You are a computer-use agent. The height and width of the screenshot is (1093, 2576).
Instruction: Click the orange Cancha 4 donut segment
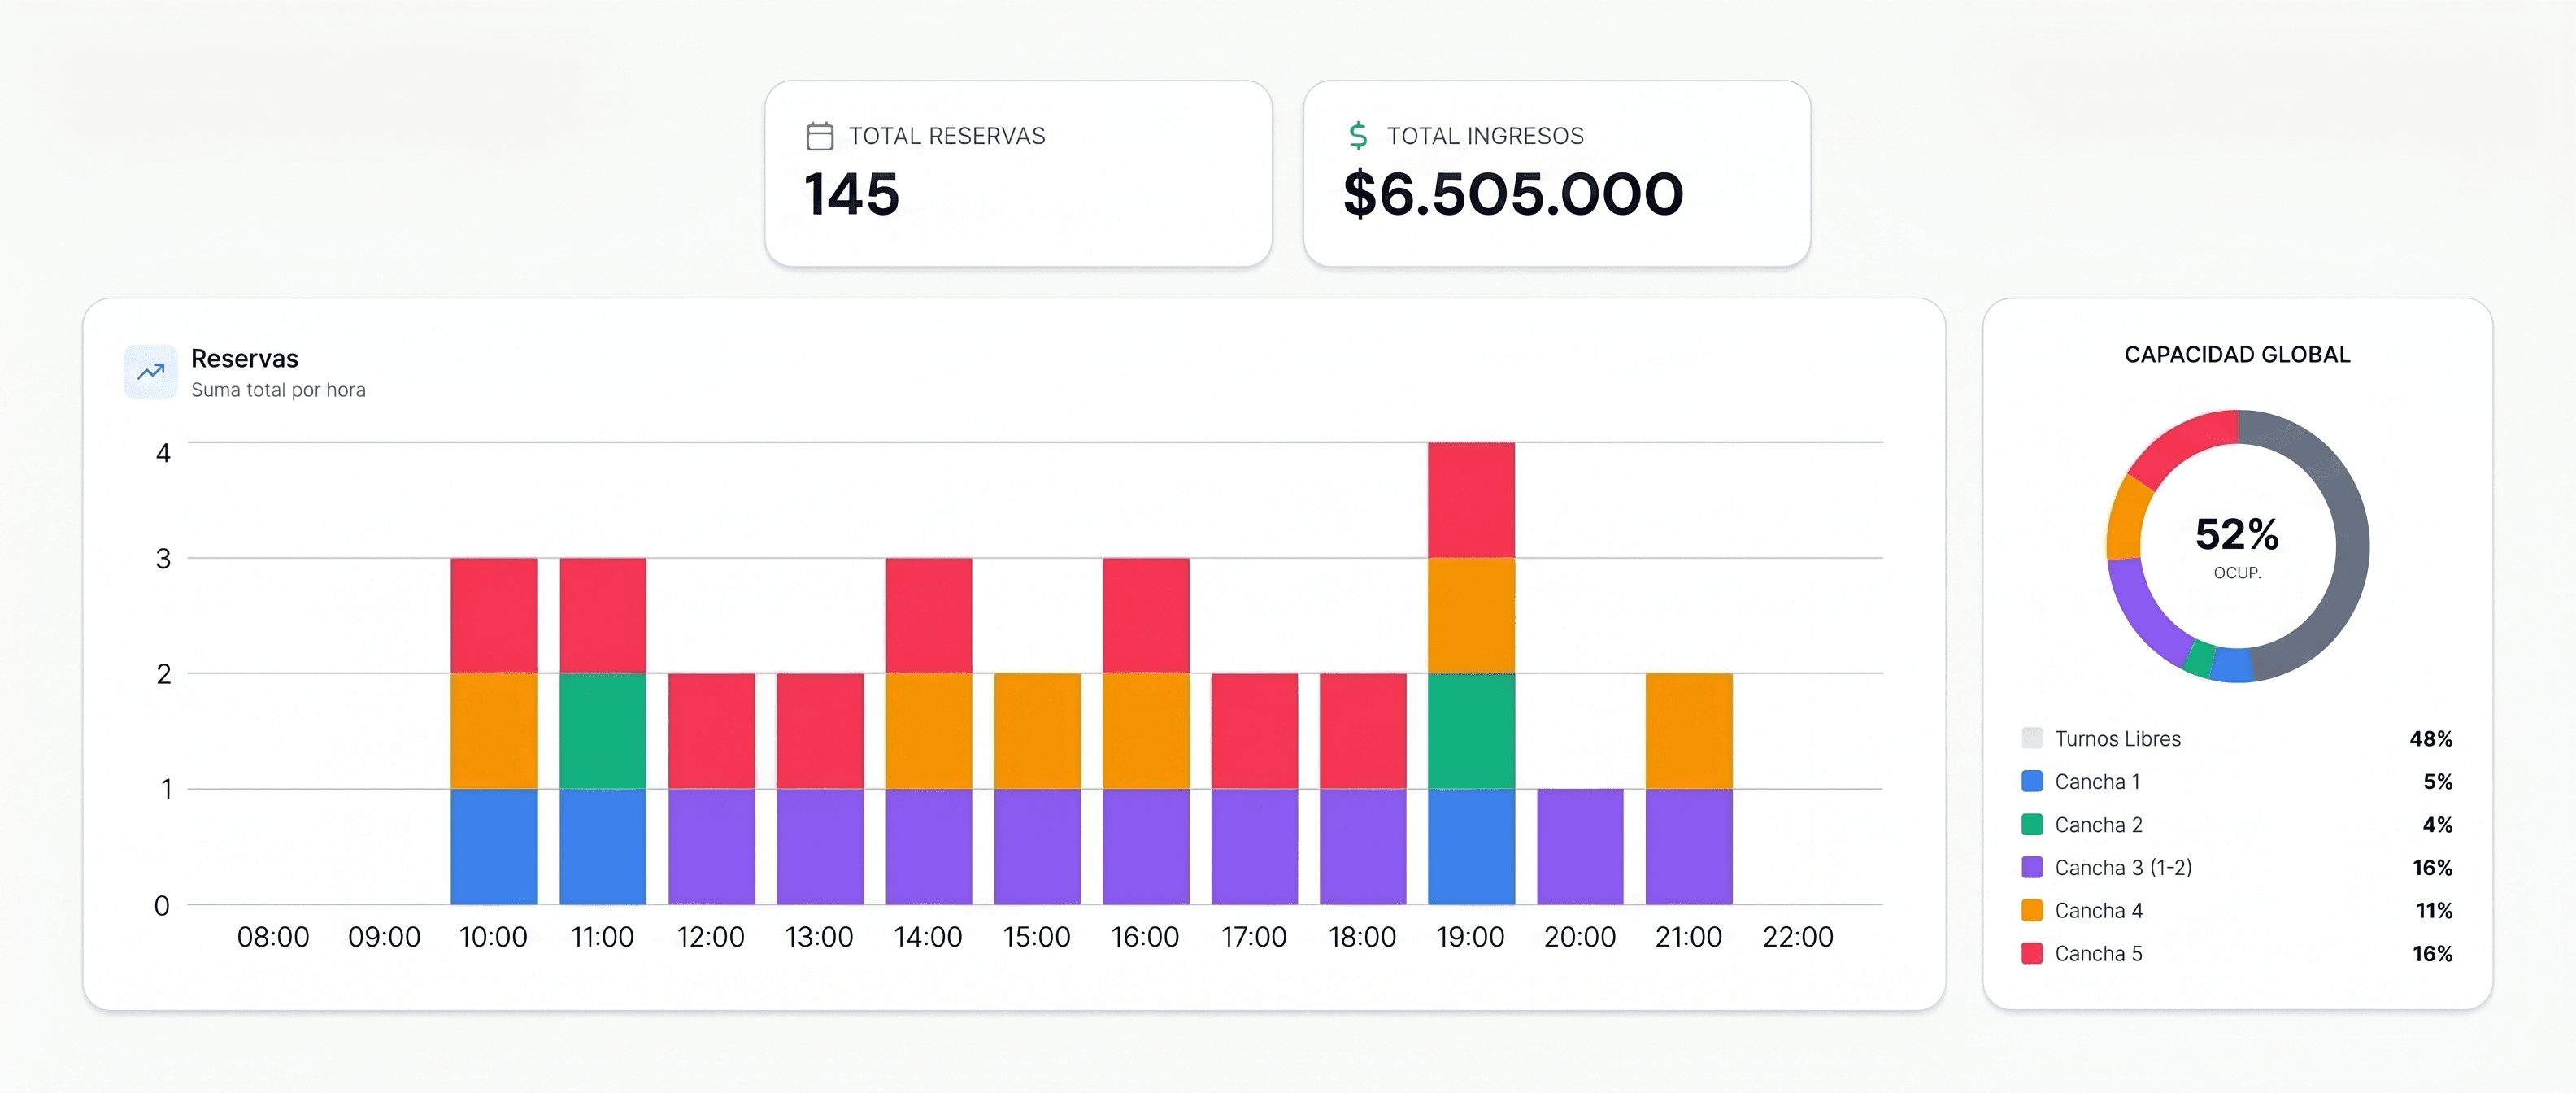coord(2126,517)
